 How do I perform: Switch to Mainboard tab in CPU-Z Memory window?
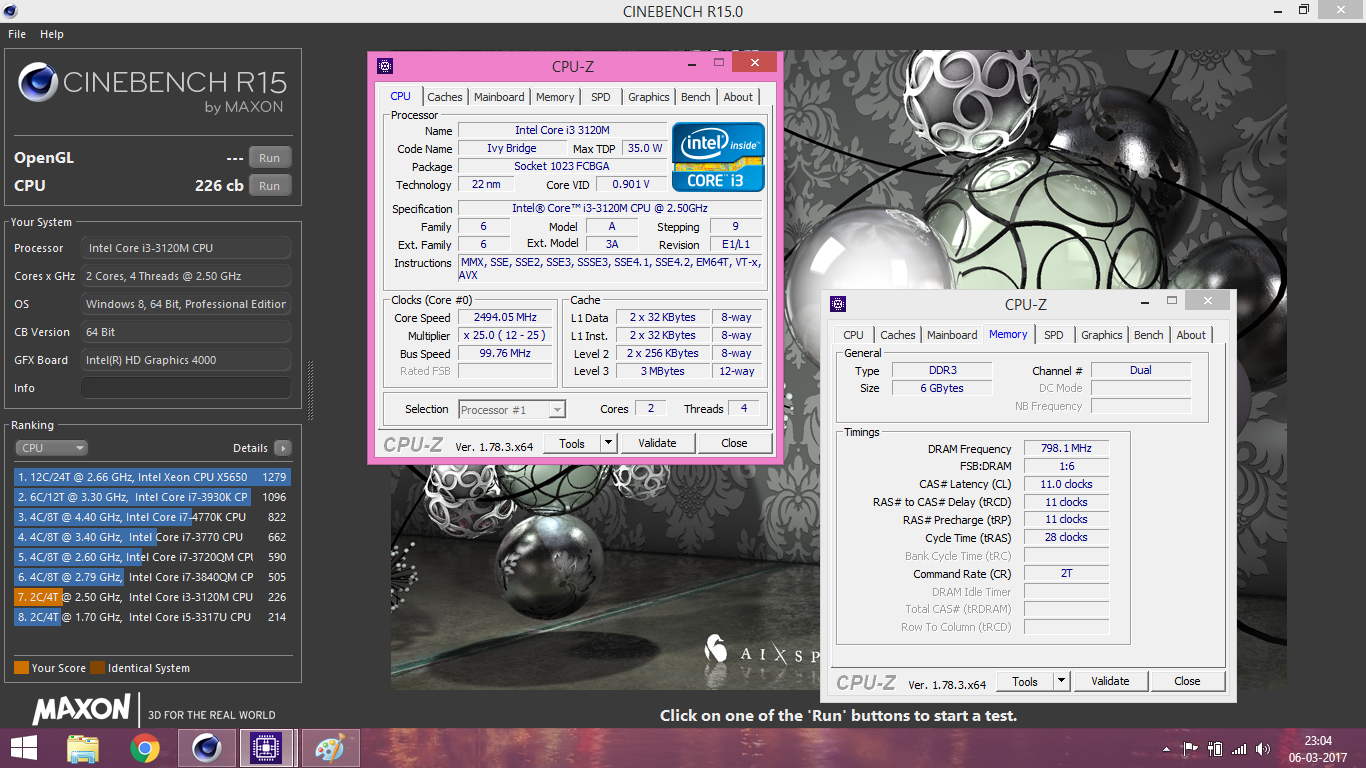point(952,335)
